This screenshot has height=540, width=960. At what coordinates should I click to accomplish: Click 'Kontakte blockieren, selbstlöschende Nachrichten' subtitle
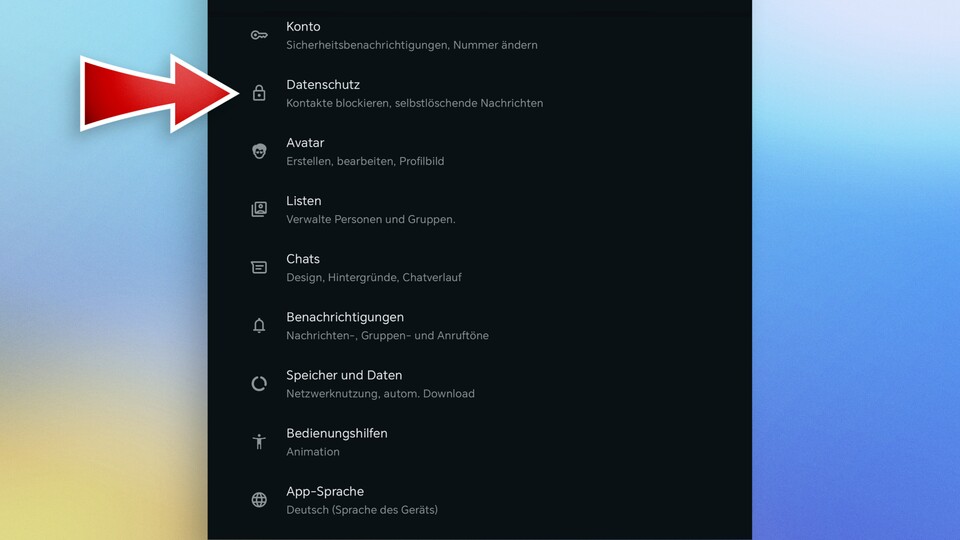(x=415, y=103)
